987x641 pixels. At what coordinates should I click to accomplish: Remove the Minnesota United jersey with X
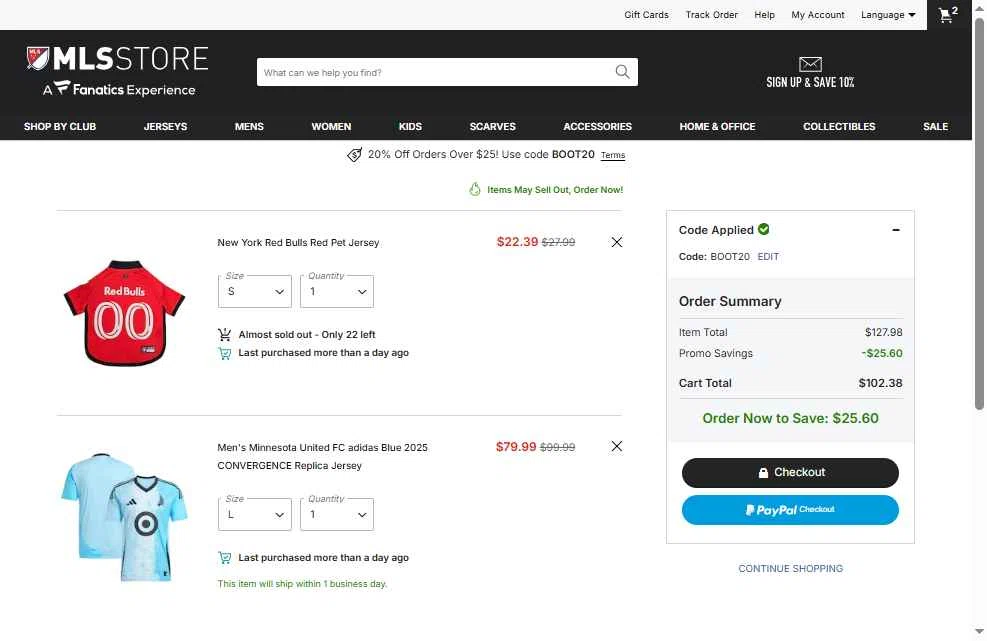(617, 446)
